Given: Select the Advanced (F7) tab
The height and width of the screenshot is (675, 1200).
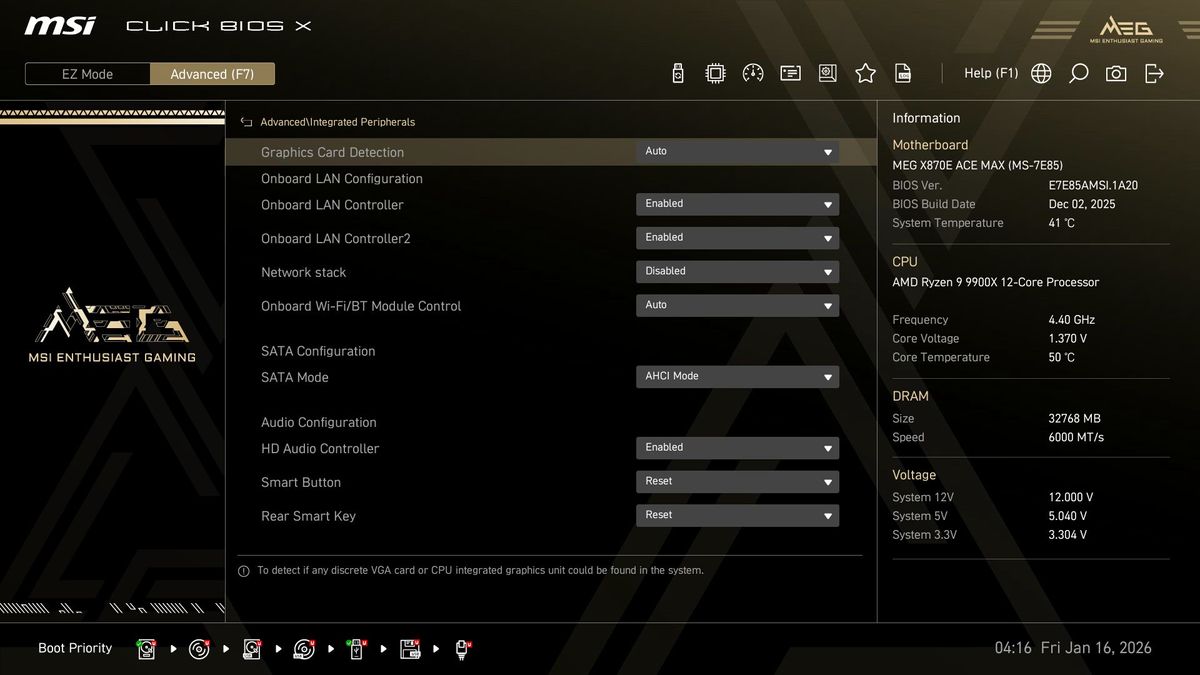Looking at the screenshot, I should coord(212,74).
